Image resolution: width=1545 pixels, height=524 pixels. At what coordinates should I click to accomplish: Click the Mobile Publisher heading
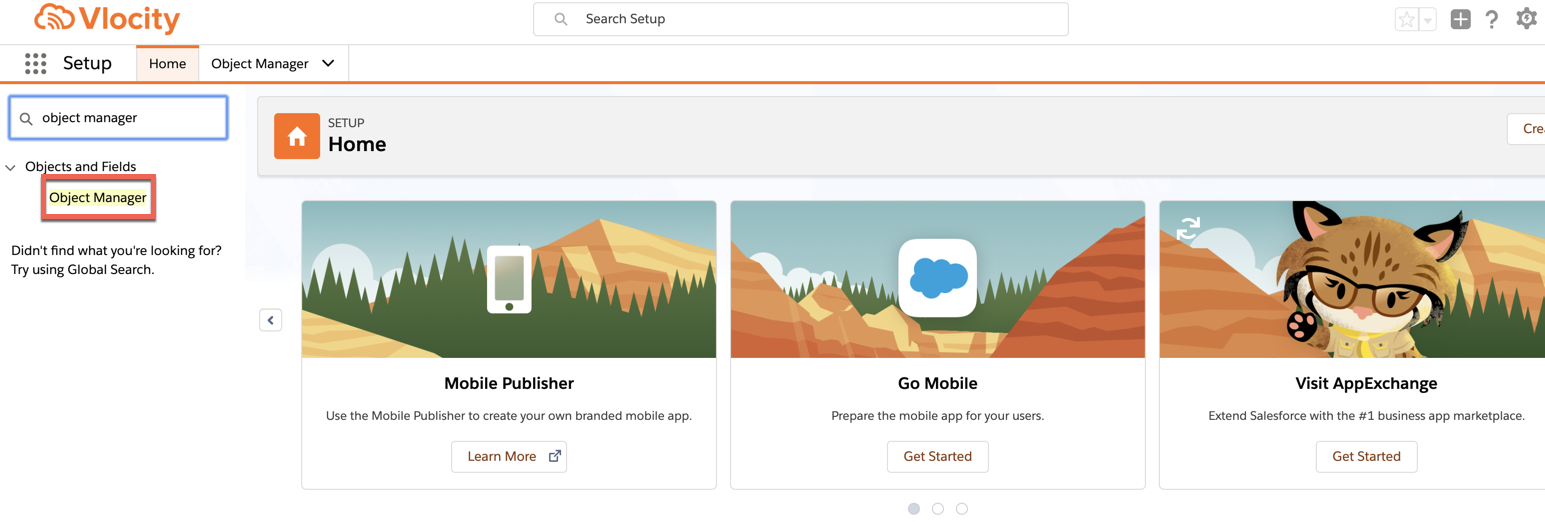509,383
